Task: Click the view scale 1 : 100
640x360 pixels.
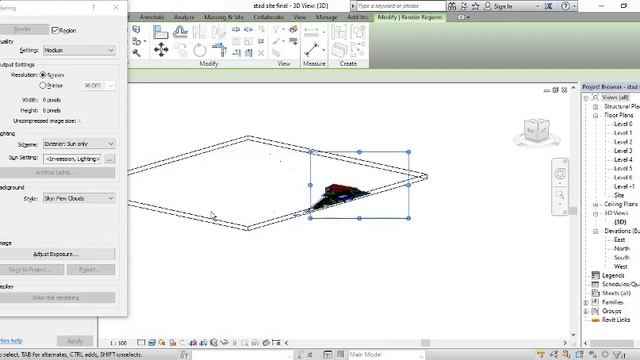Action: (x=119, y=343)
